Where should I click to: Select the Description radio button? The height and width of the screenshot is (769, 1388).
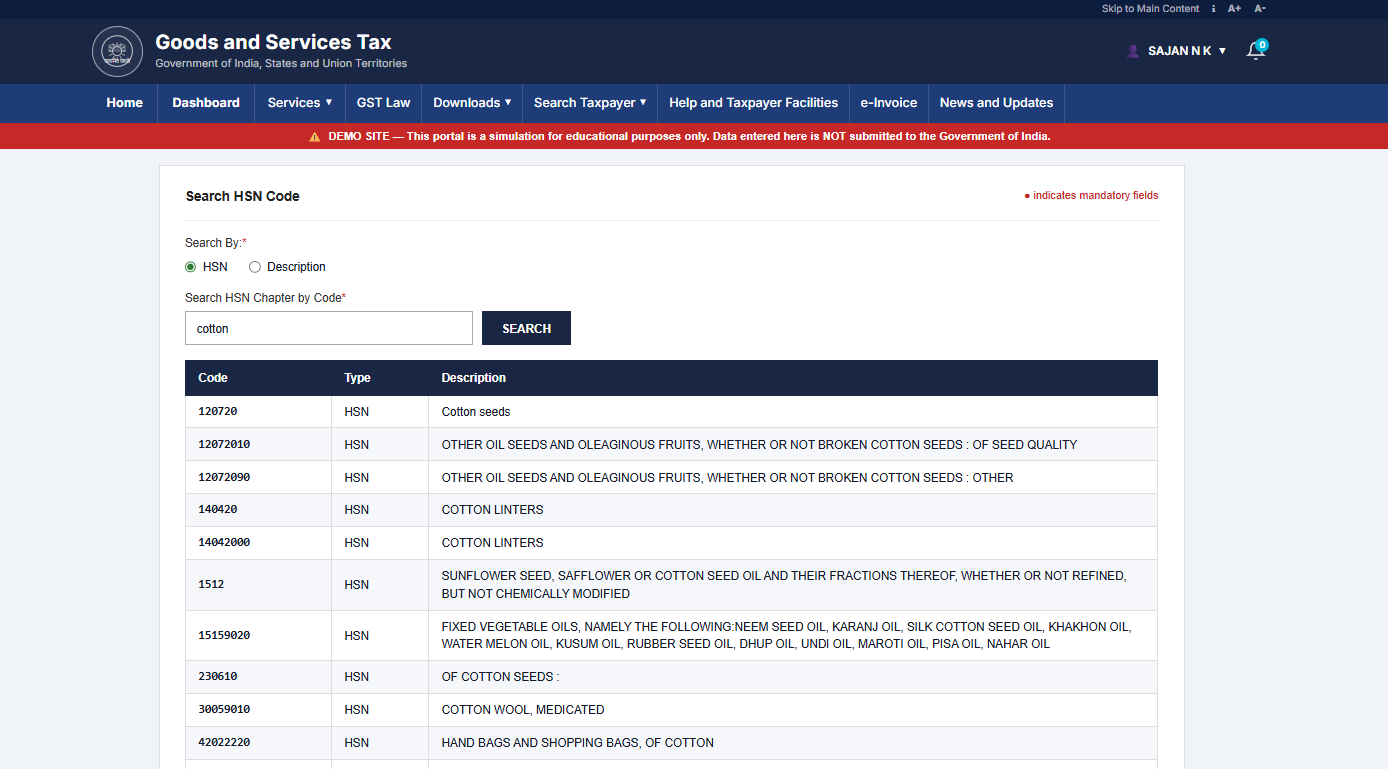coord(255,267)
